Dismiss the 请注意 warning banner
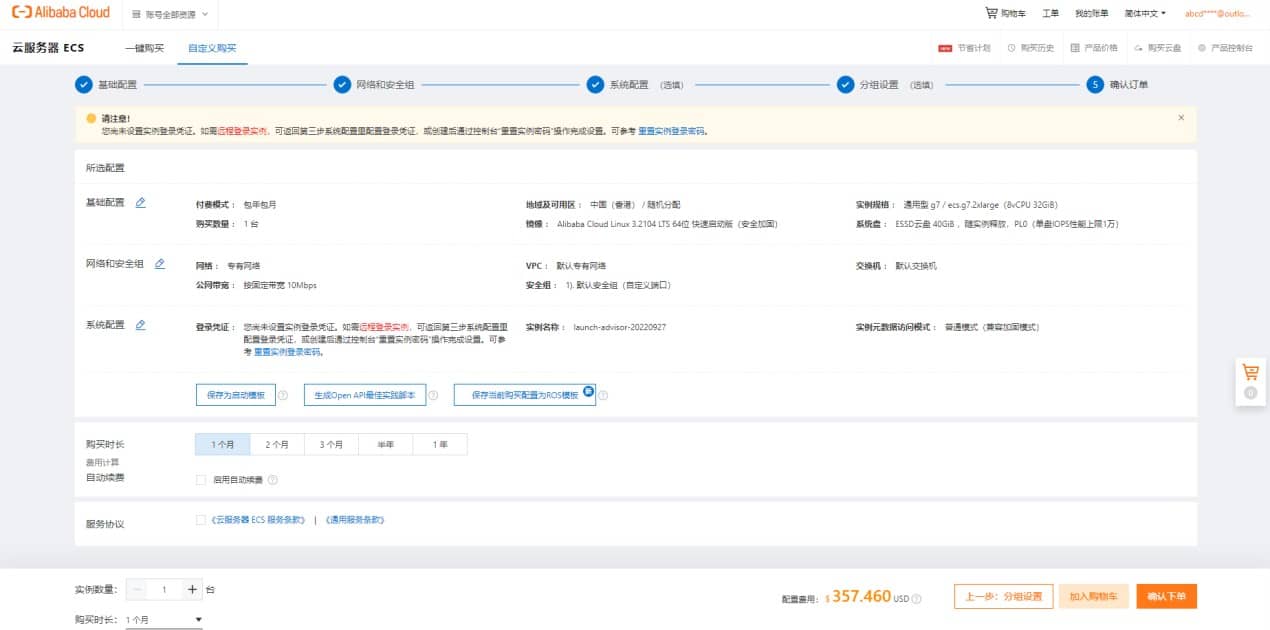This screenshot has width=1270, height=630. point(1181,117)
